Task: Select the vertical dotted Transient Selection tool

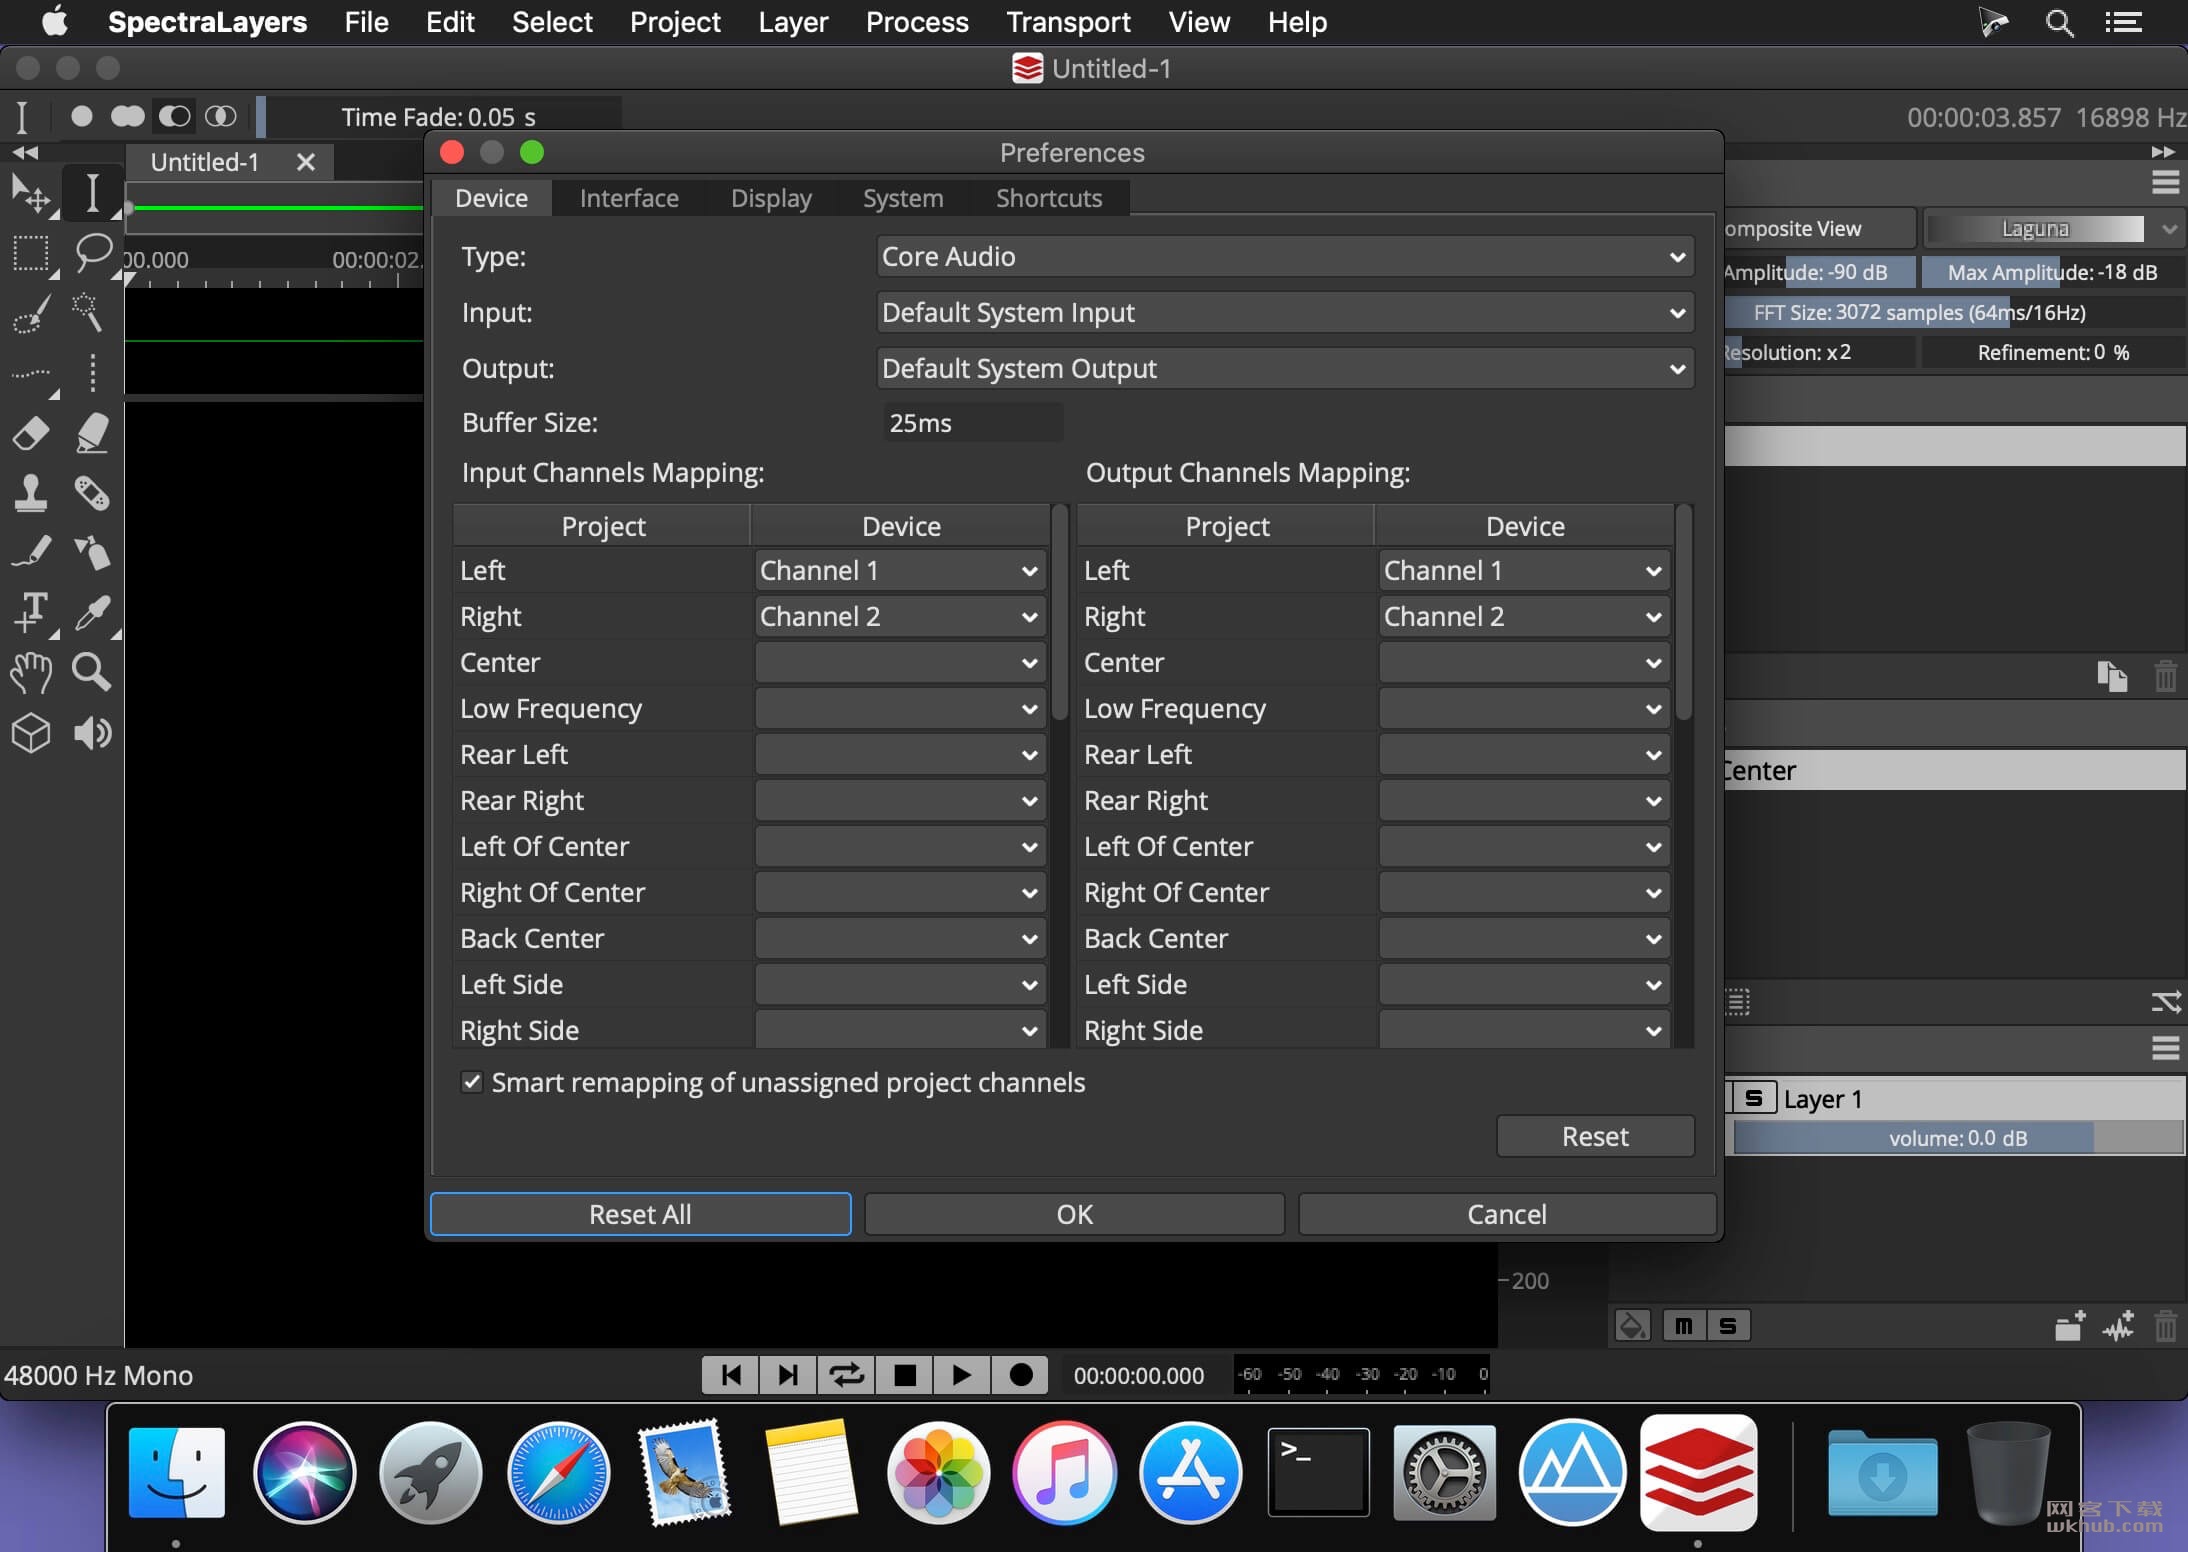Action: (92, 374)
